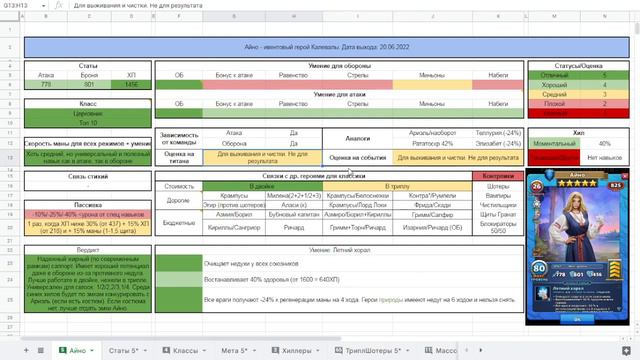Open the ТриплШотеры 5* tab dropdown arrow
The width and height of the screenshot is (640, 360).
tap(408, 351)
